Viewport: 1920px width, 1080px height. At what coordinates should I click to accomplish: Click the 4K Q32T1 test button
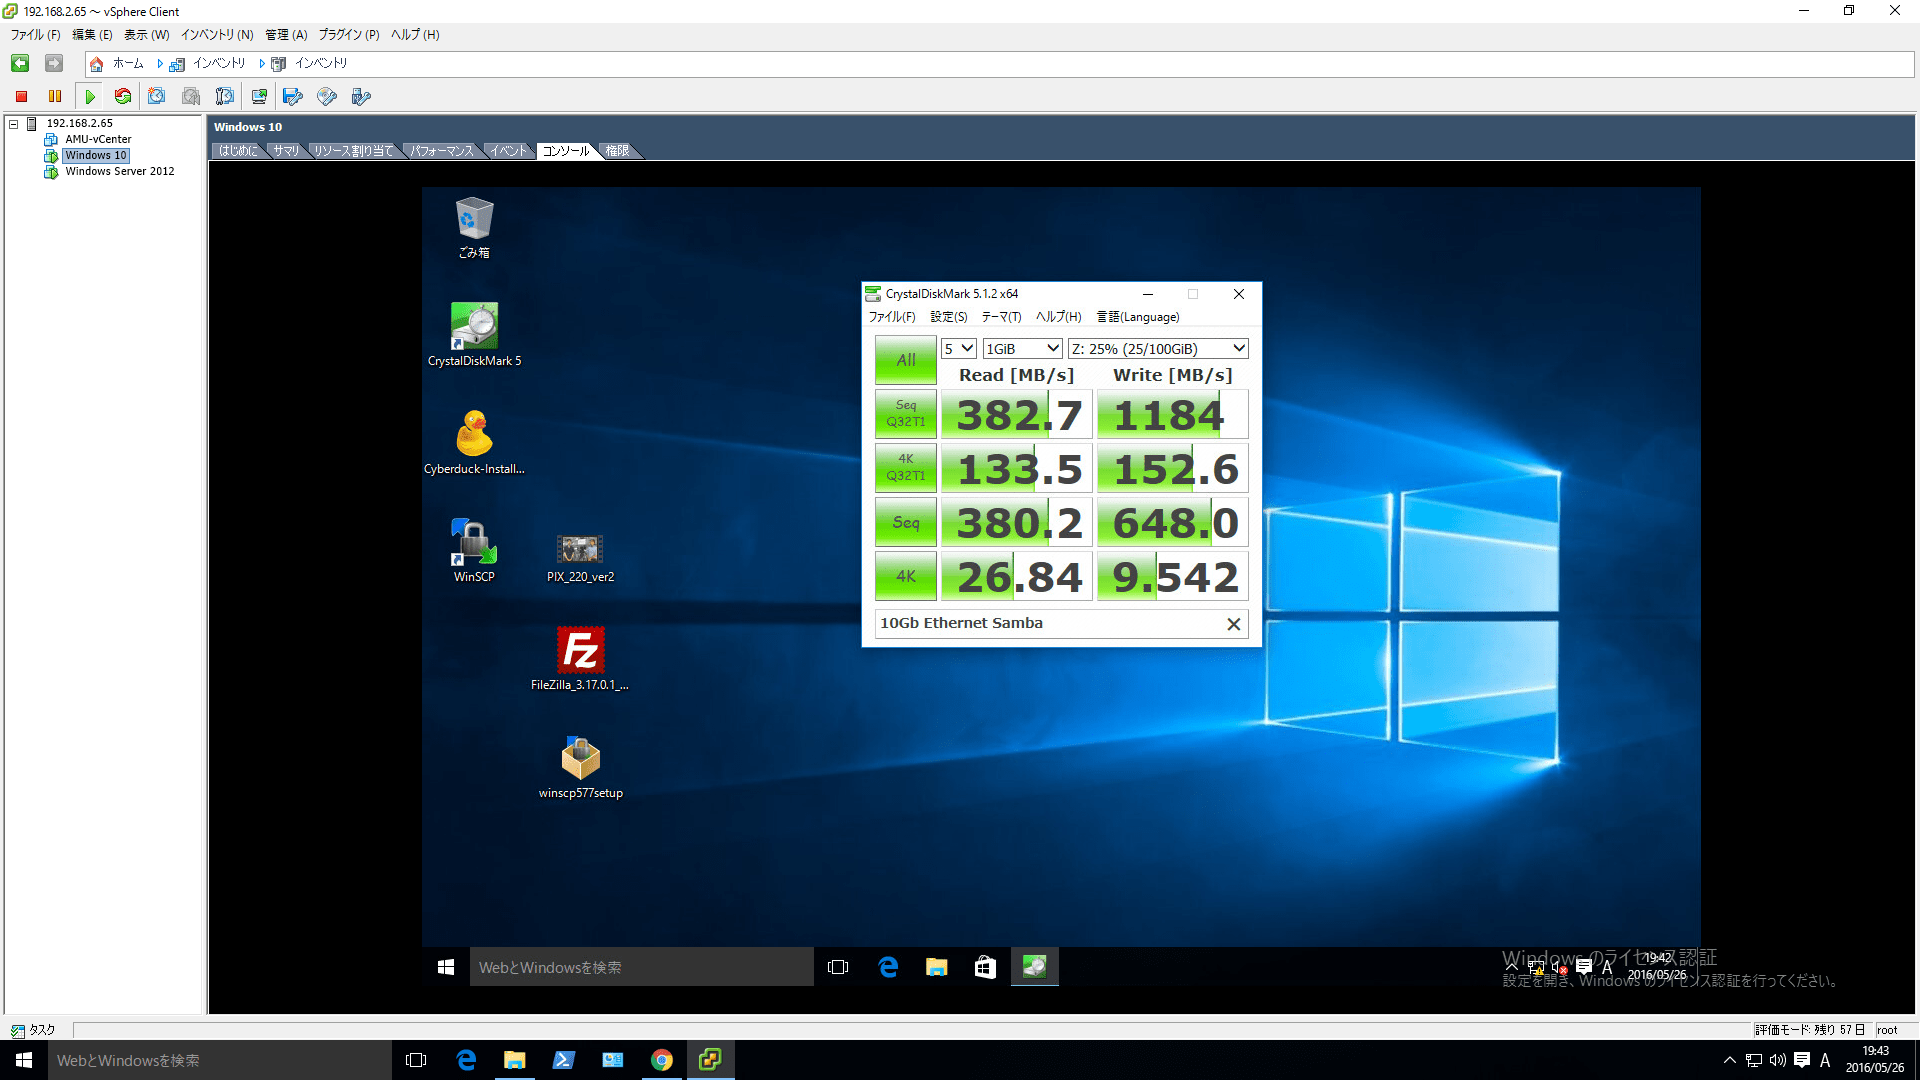(906, 468)
